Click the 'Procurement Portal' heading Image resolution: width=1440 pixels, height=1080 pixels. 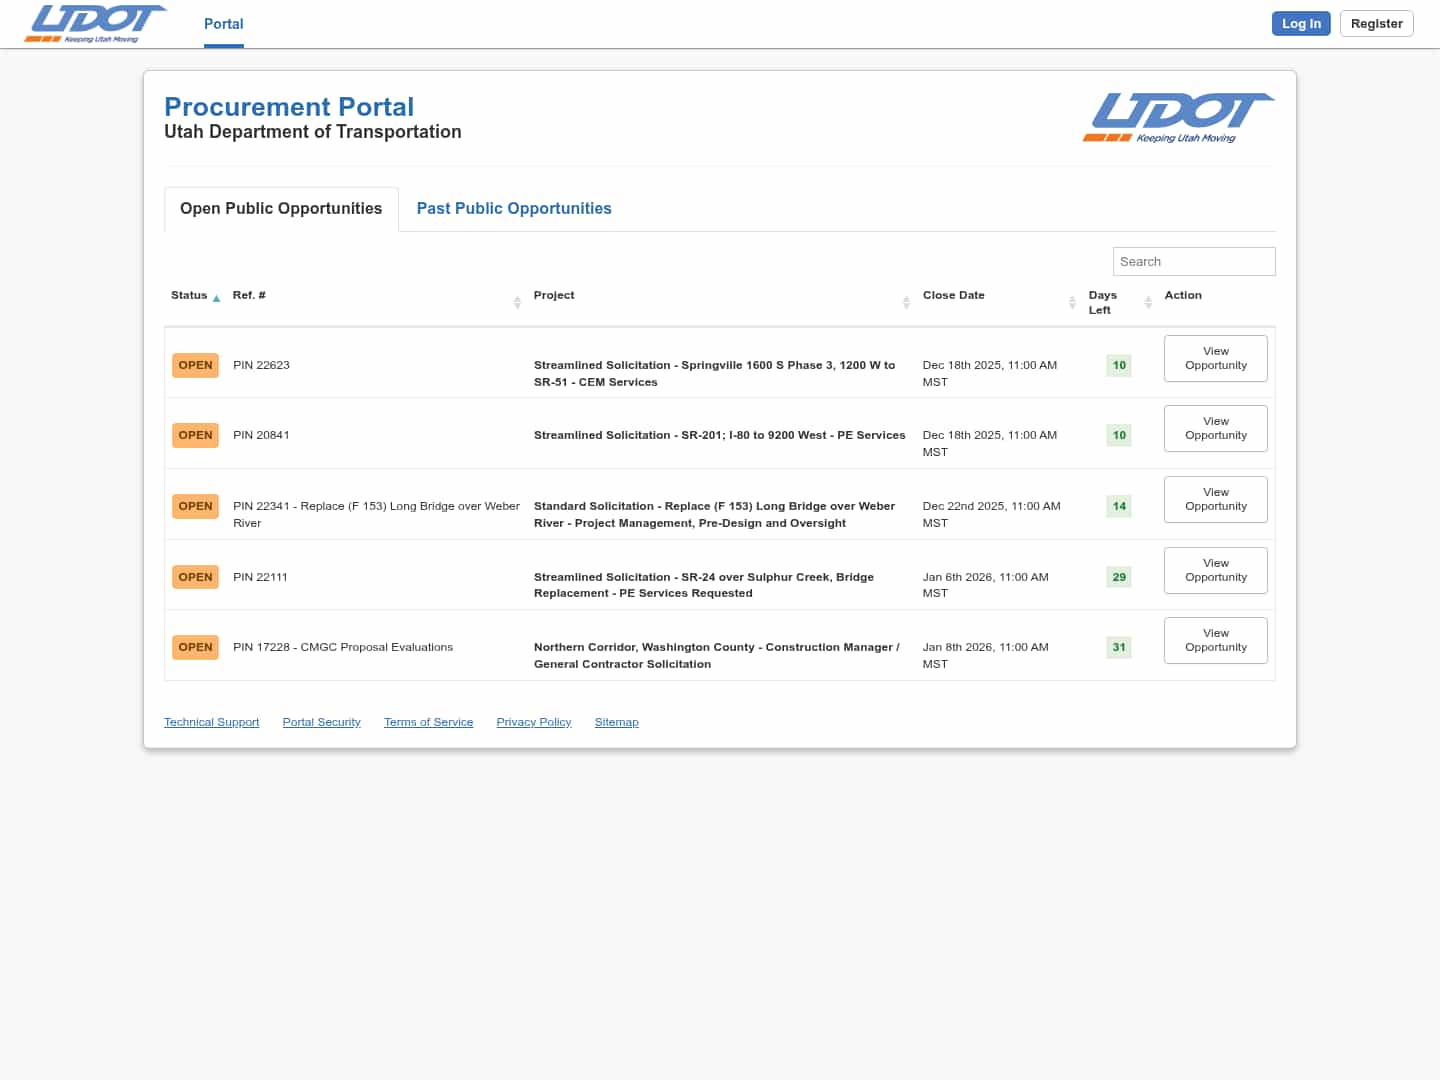coord(289,107)
